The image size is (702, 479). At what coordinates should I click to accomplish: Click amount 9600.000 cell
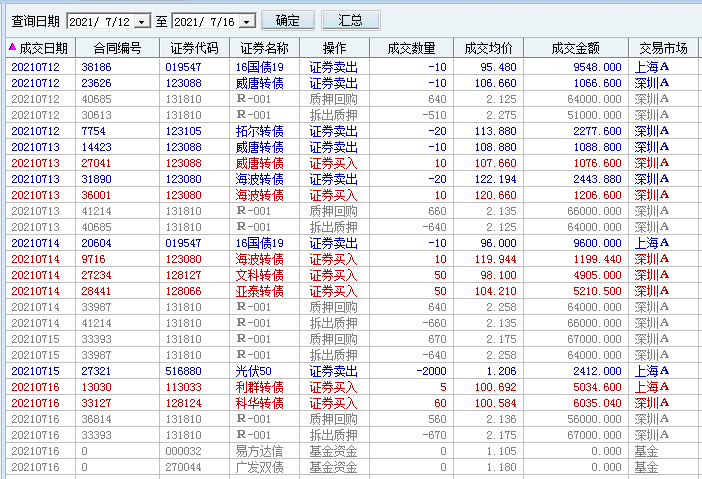pos(597,243)
